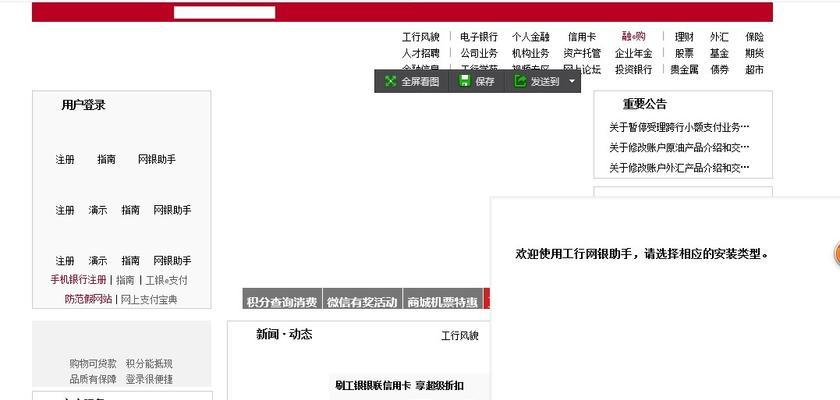The width and height of the screenshot is (840, 400).
Task: Open the 防范假网站 link
Action: [88, 299]
